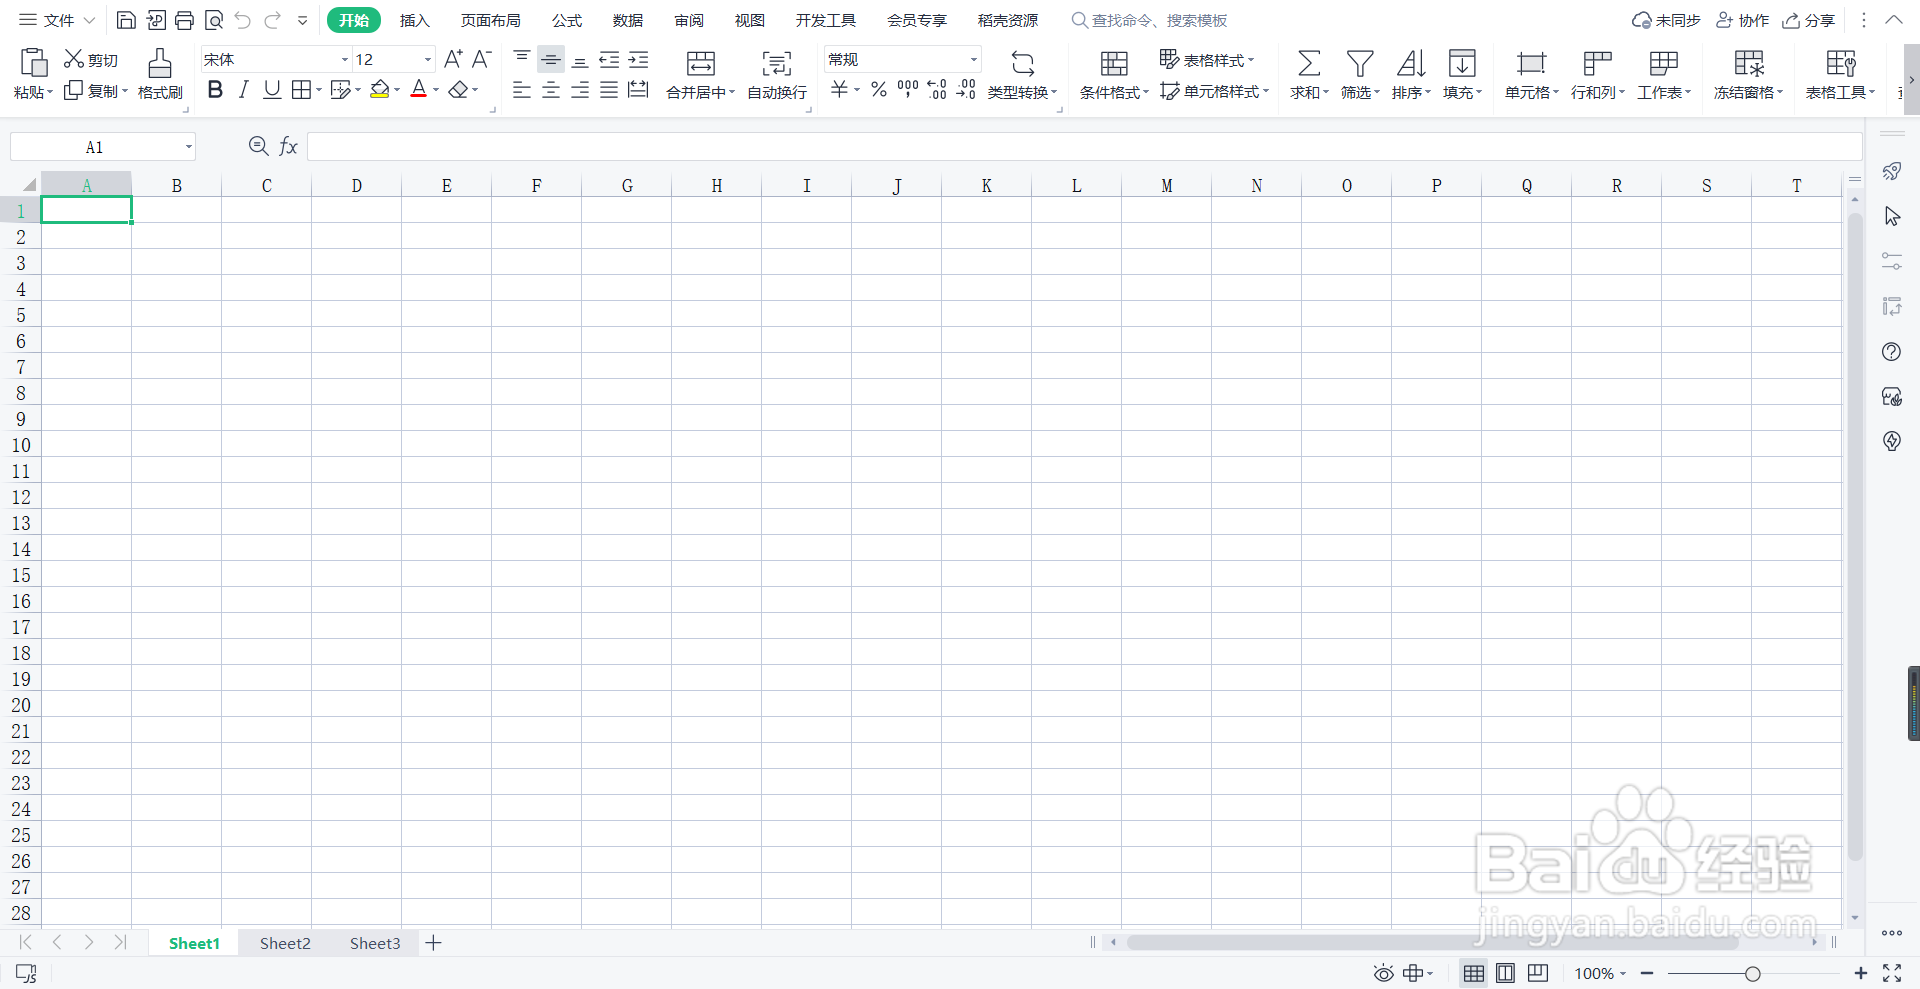1920x989 pixels.
Task: Open the number format dropdown (常规)
Action: [973, 60]
